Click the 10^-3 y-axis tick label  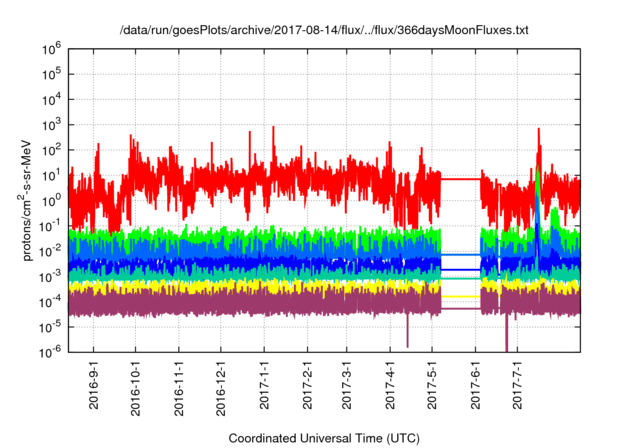tap(51, 277)
